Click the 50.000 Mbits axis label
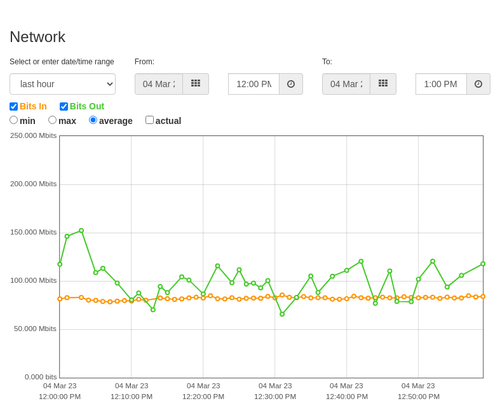The width and height of the screenshot is (500, 403). coord(35,329)
